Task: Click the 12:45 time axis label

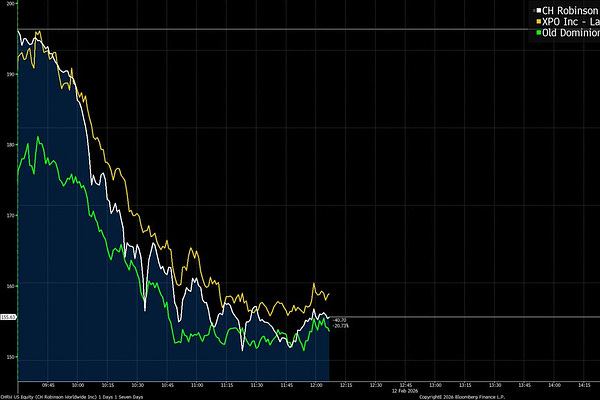Action: (406, 385)
